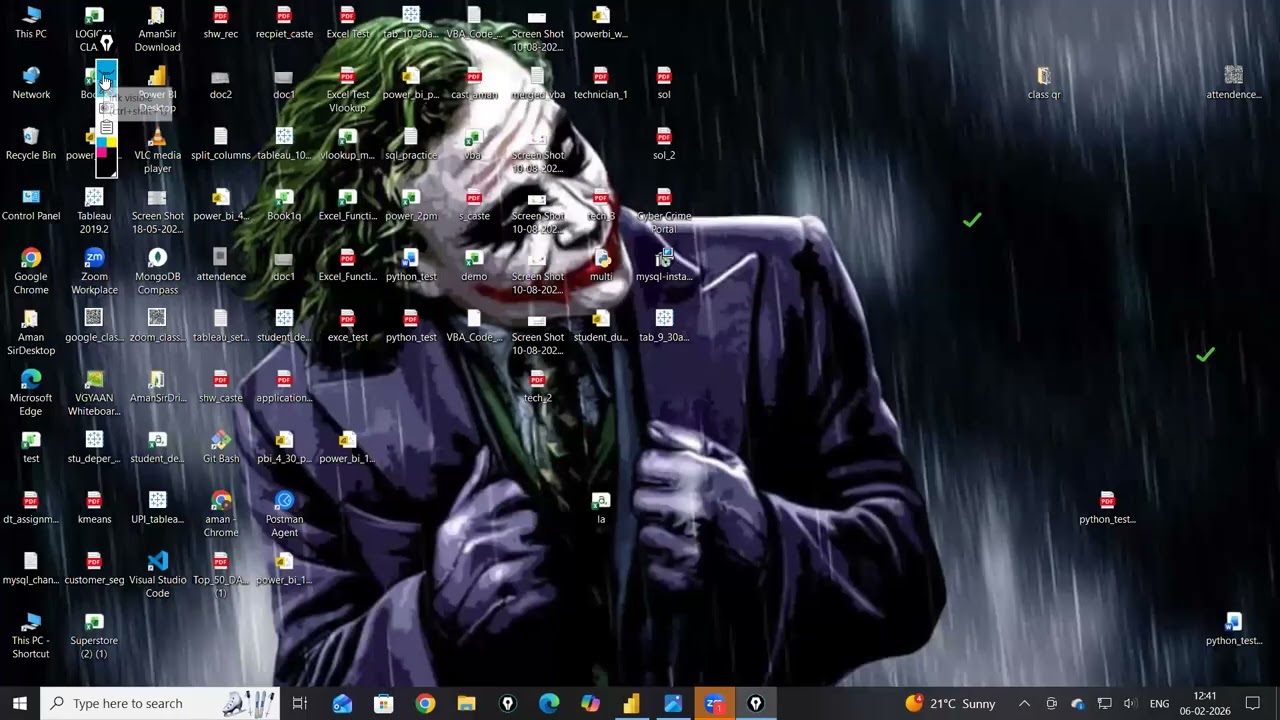Image resolution: width=1280 pixels, height=720 pixels.
Task: Open Copilot from the taskbar
Action: point(590,703)
